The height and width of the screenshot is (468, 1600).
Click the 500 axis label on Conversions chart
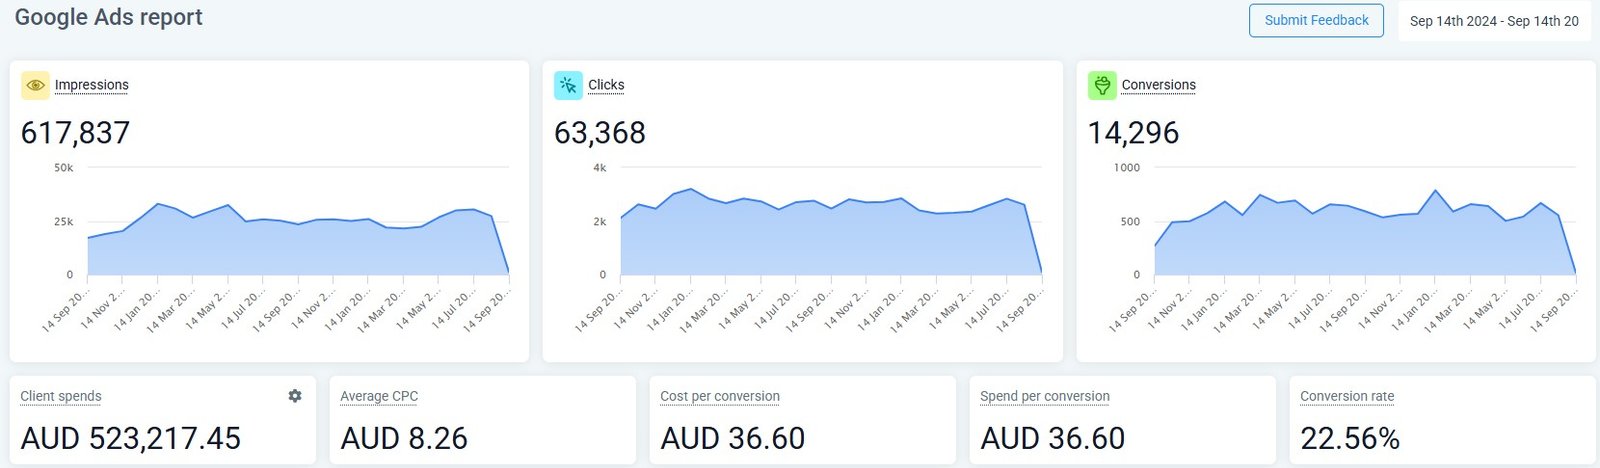coord(1130,221)
